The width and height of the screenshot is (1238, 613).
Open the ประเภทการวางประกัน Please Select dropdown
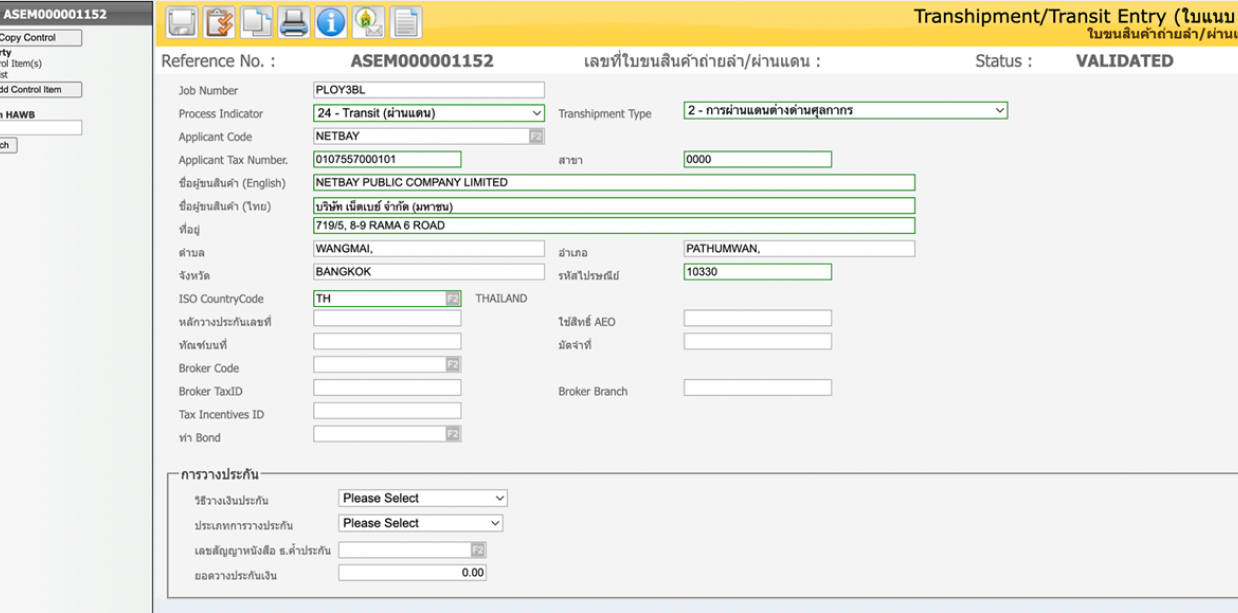click(420, 523)
